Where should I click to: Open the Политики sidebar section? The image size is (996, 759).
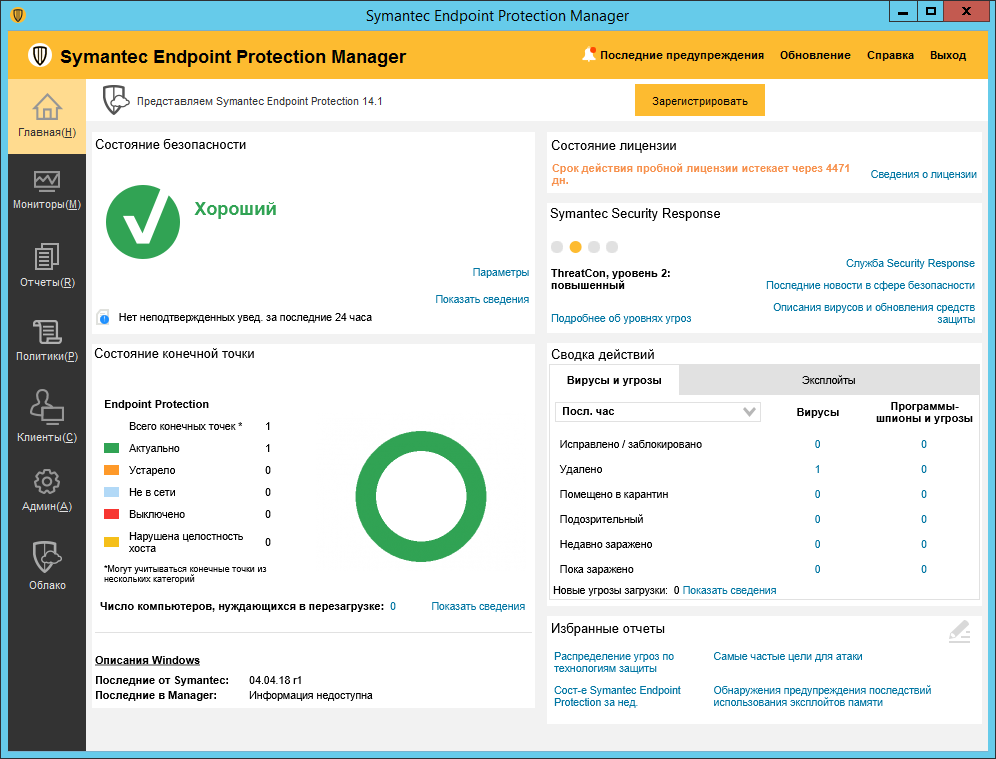tap(47, 340)
